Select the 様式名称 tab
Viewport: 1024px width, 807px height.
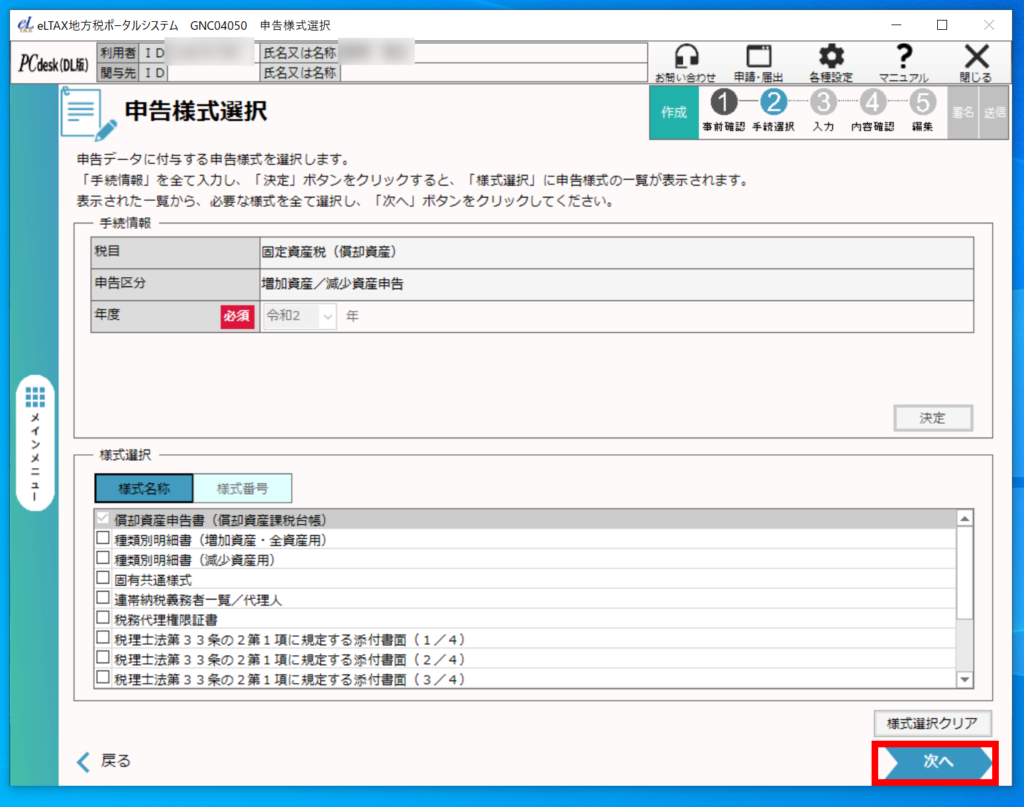[x=143, y=488]
